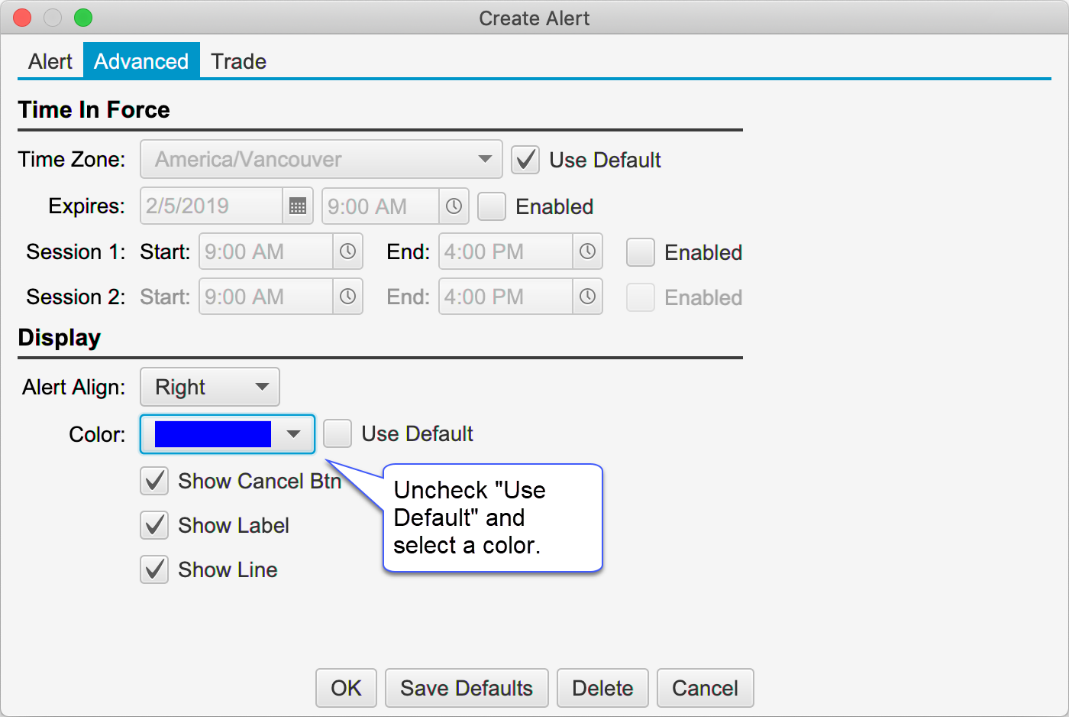Click Session 1 Start time clock icon
The height and width of the screenshot is (717, 1069).
pyautogui.click(x=348, y=252)
